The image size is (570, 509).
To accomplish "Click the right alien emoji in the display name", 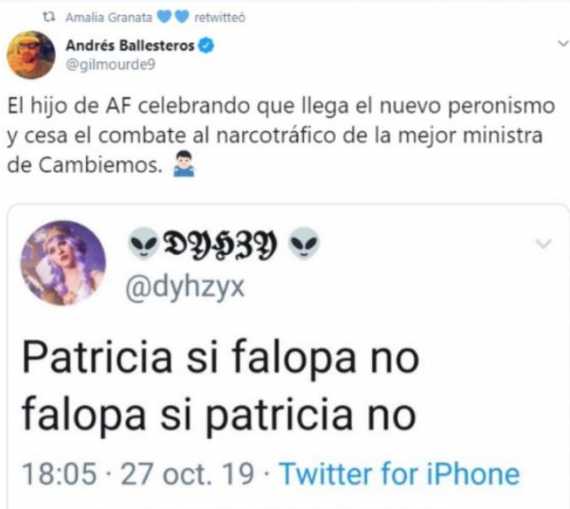I will click(x=304, y=243).
